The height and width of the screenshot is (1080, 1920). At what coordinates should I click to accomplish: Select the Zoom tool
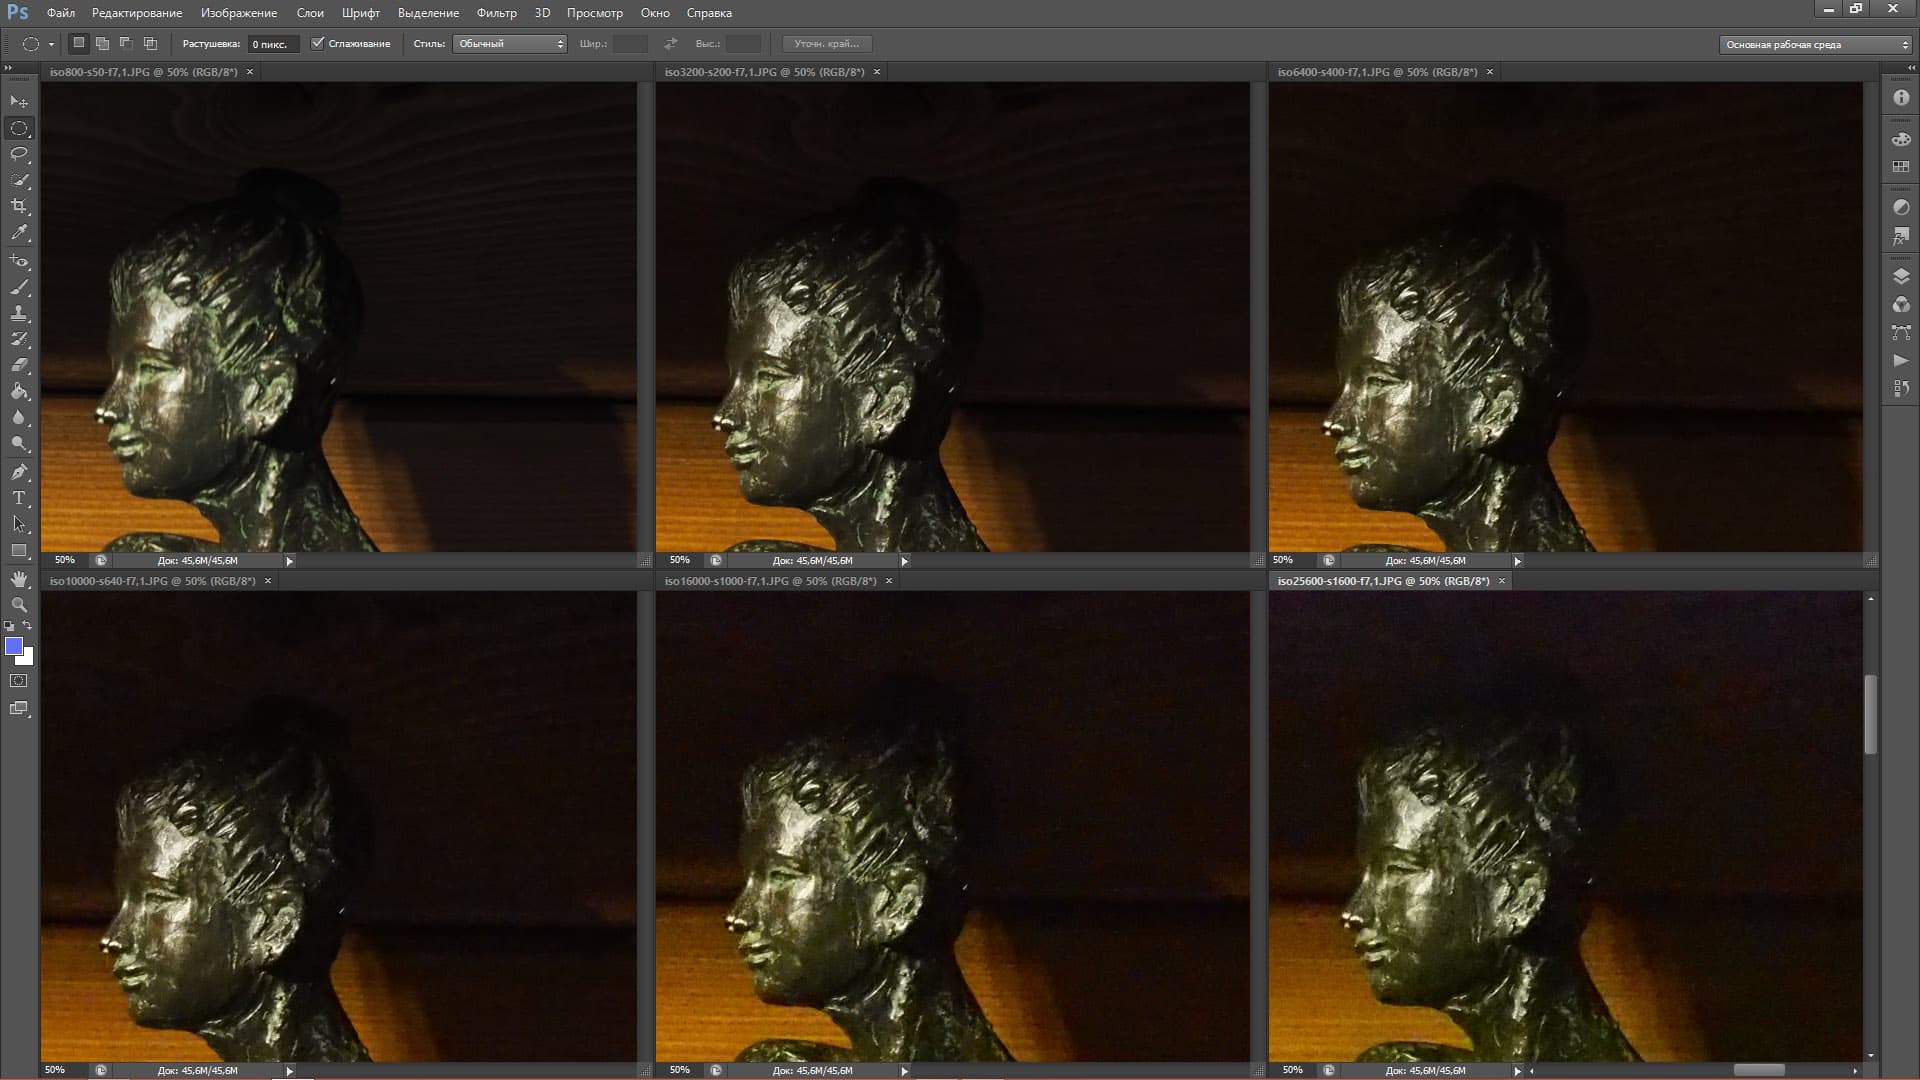pyautogui.click(x=19, y=605)
